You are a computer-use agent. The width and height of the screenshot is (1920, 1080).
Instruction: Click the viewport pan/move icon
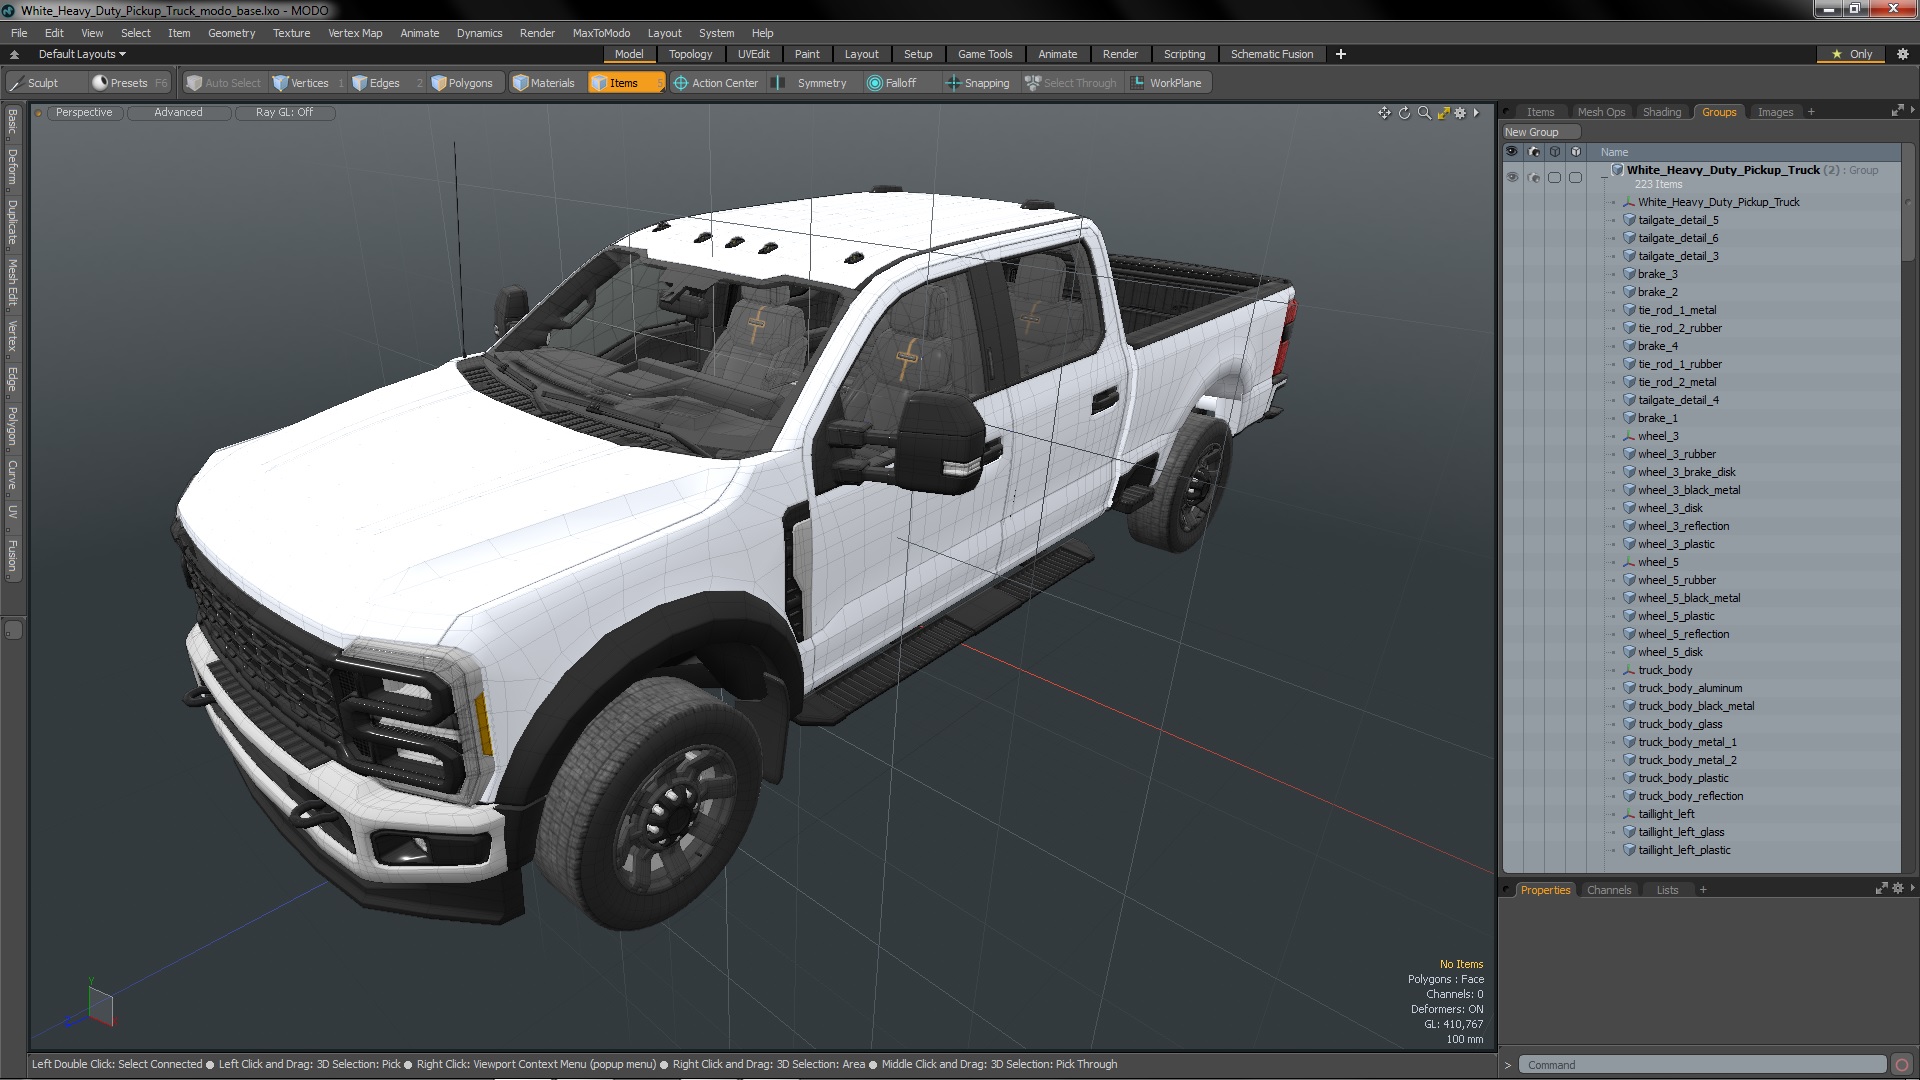[1384, 113]
